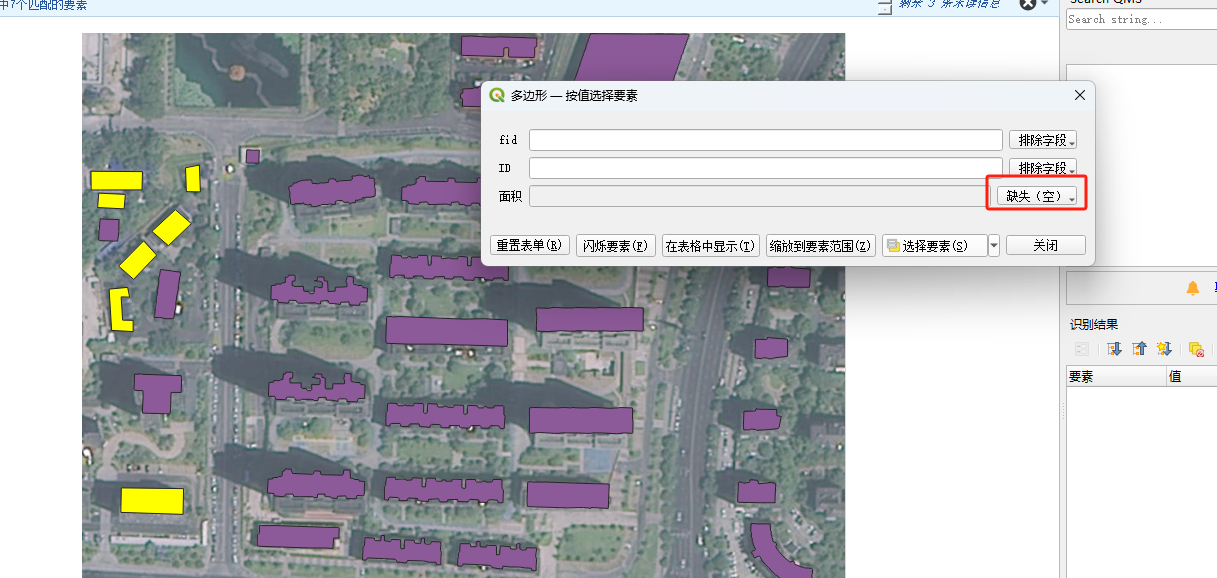This screenshot has height=578, width=1217.
Task: Click 在表格中显示 button
Action: coord(711,246)
